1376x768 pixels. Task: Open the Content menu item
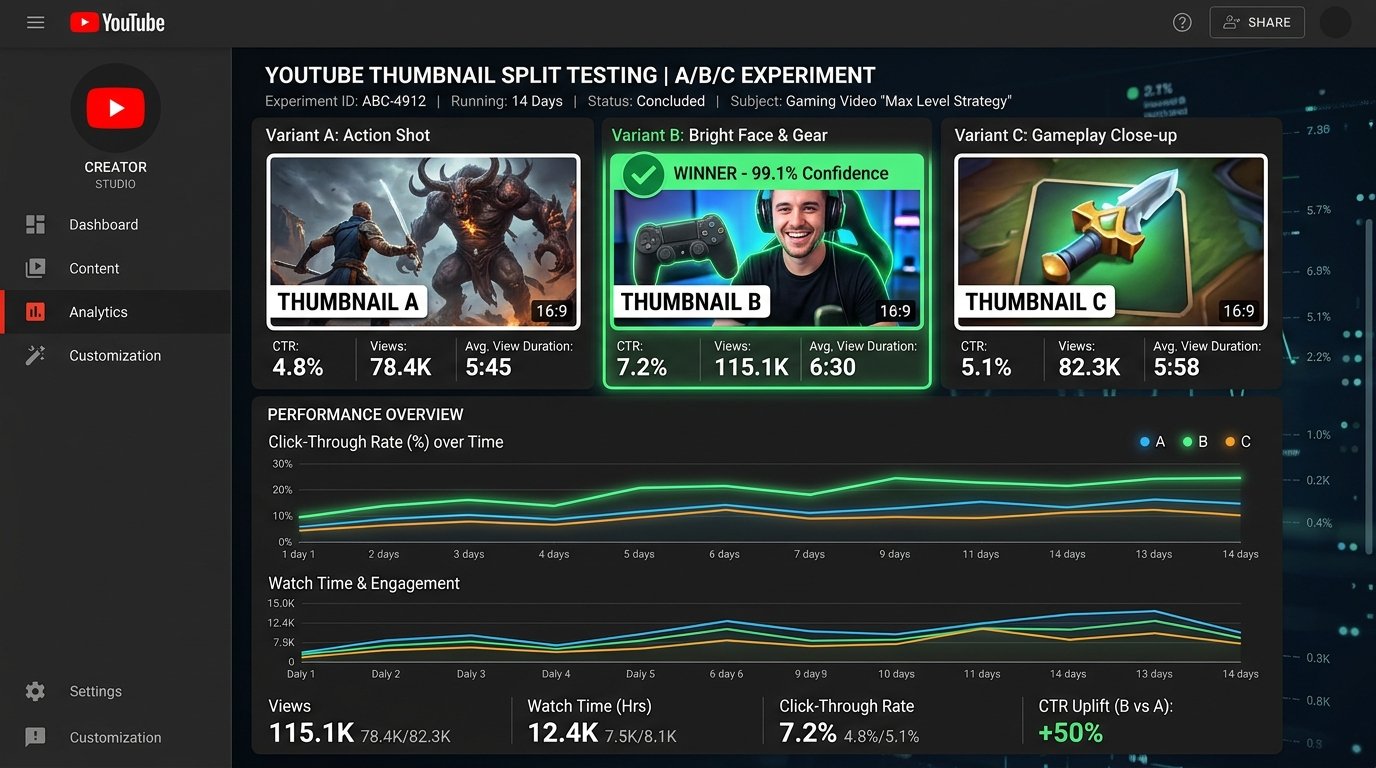pos(116,268)
